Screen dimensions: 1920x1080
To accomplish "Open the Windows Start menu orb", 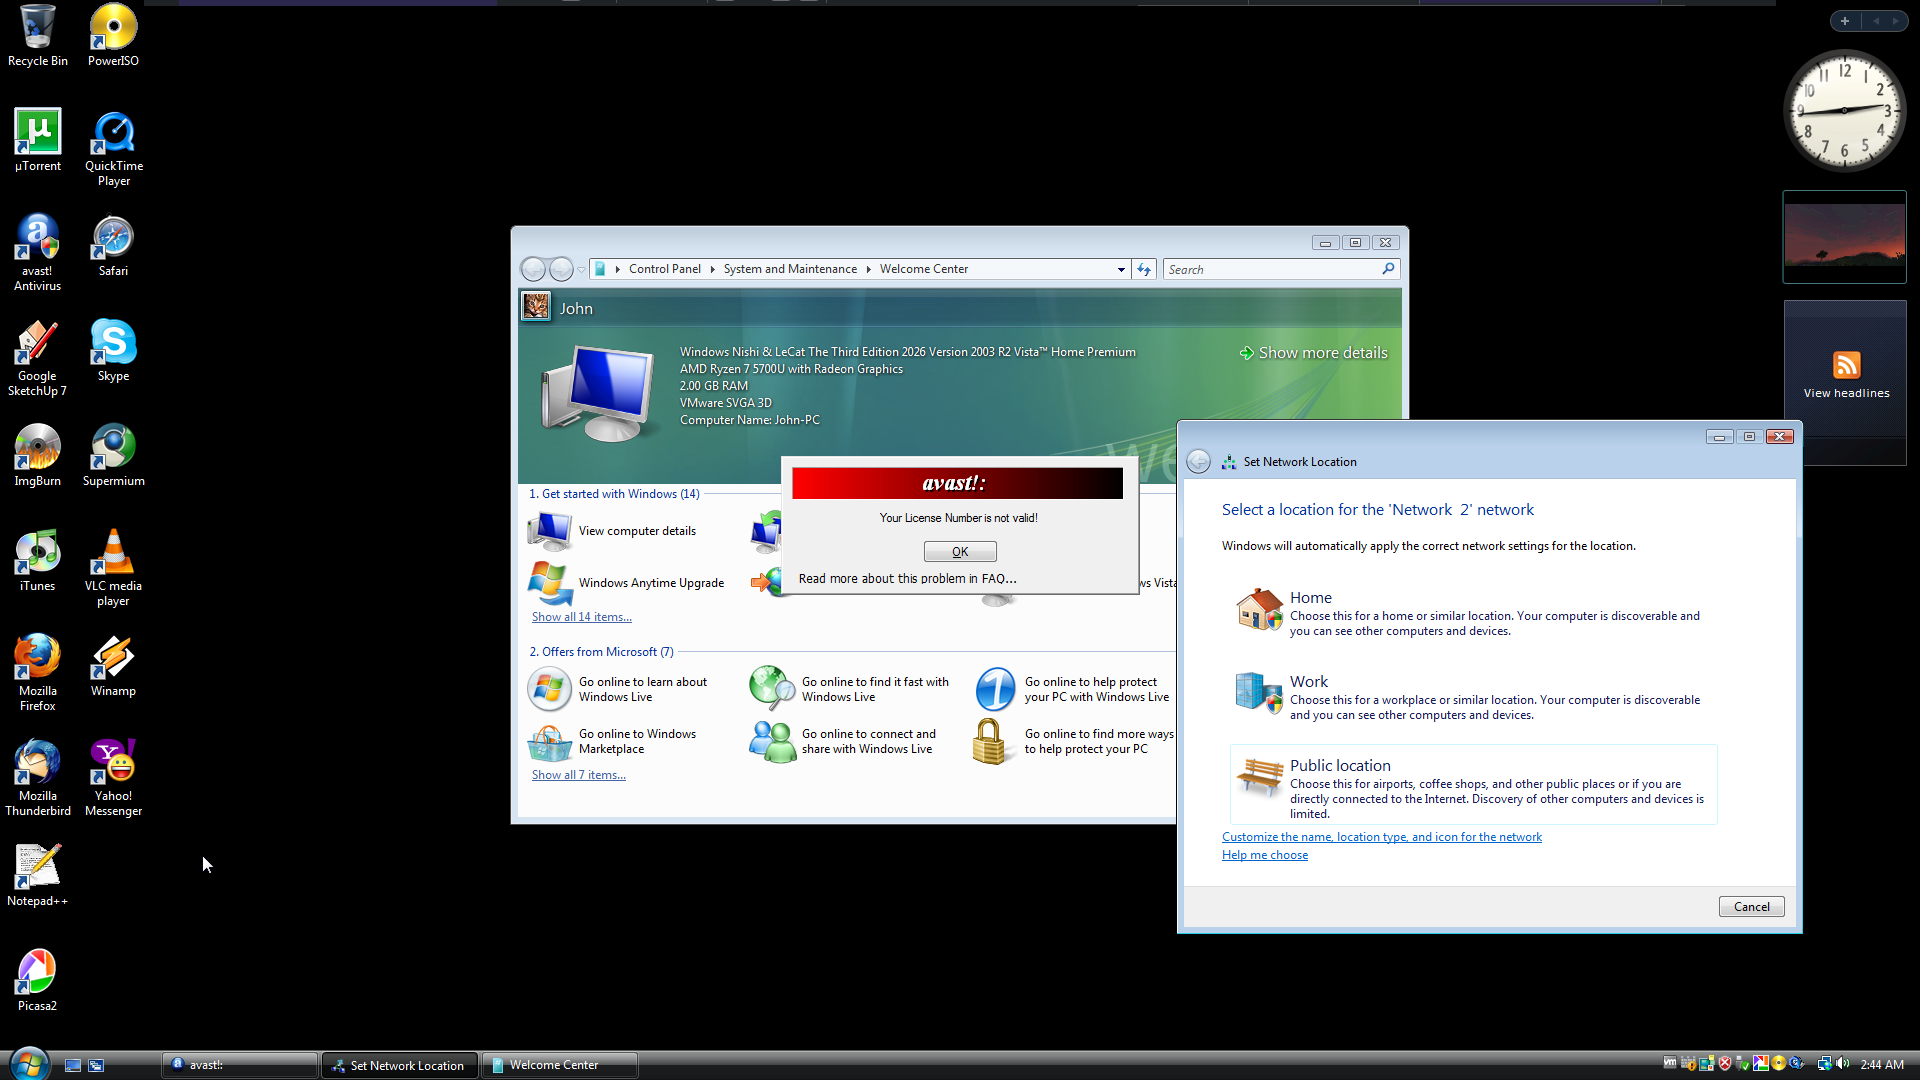I will [x=28, y=1063].
